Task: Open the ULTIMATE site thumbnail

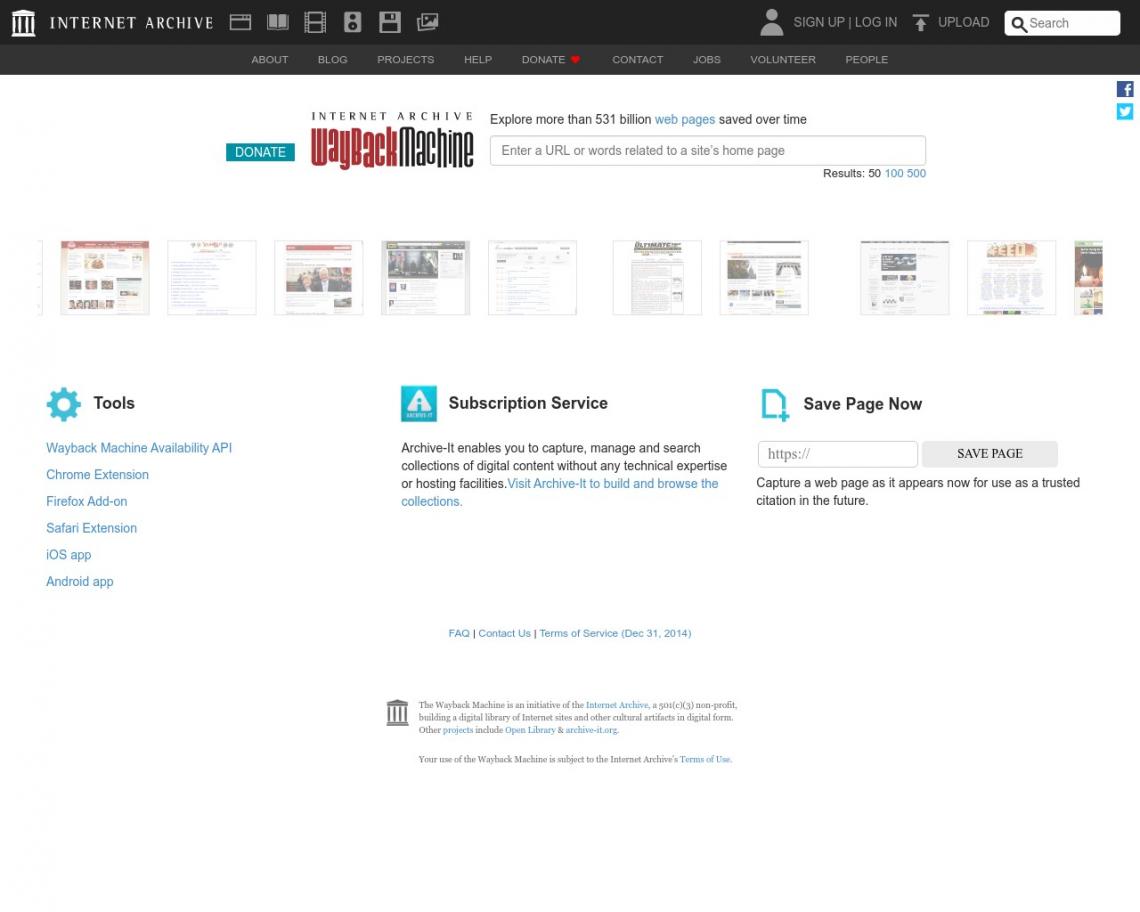Action: (x=657, y=278)
